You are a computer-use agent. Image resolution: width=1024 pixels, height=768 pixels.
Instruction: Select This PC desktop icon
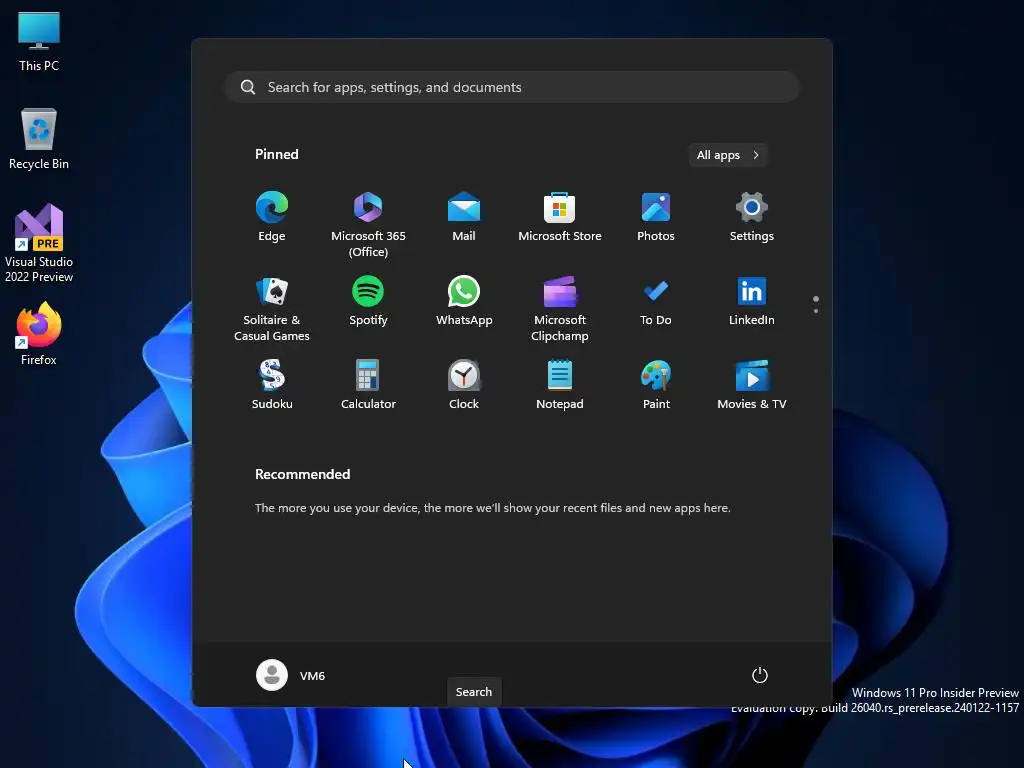(39, 41)
